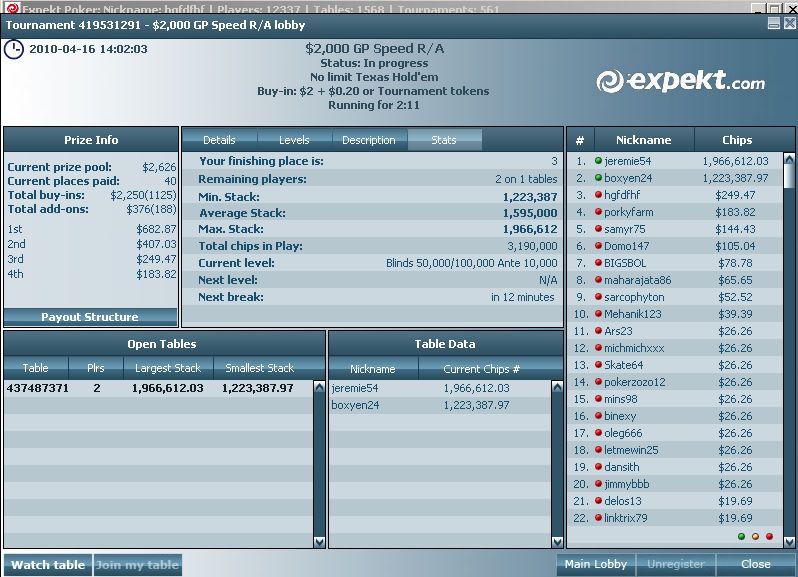Select player Ars23 in the ranking list
798x577 pixels.
click(x=675, y=331)
